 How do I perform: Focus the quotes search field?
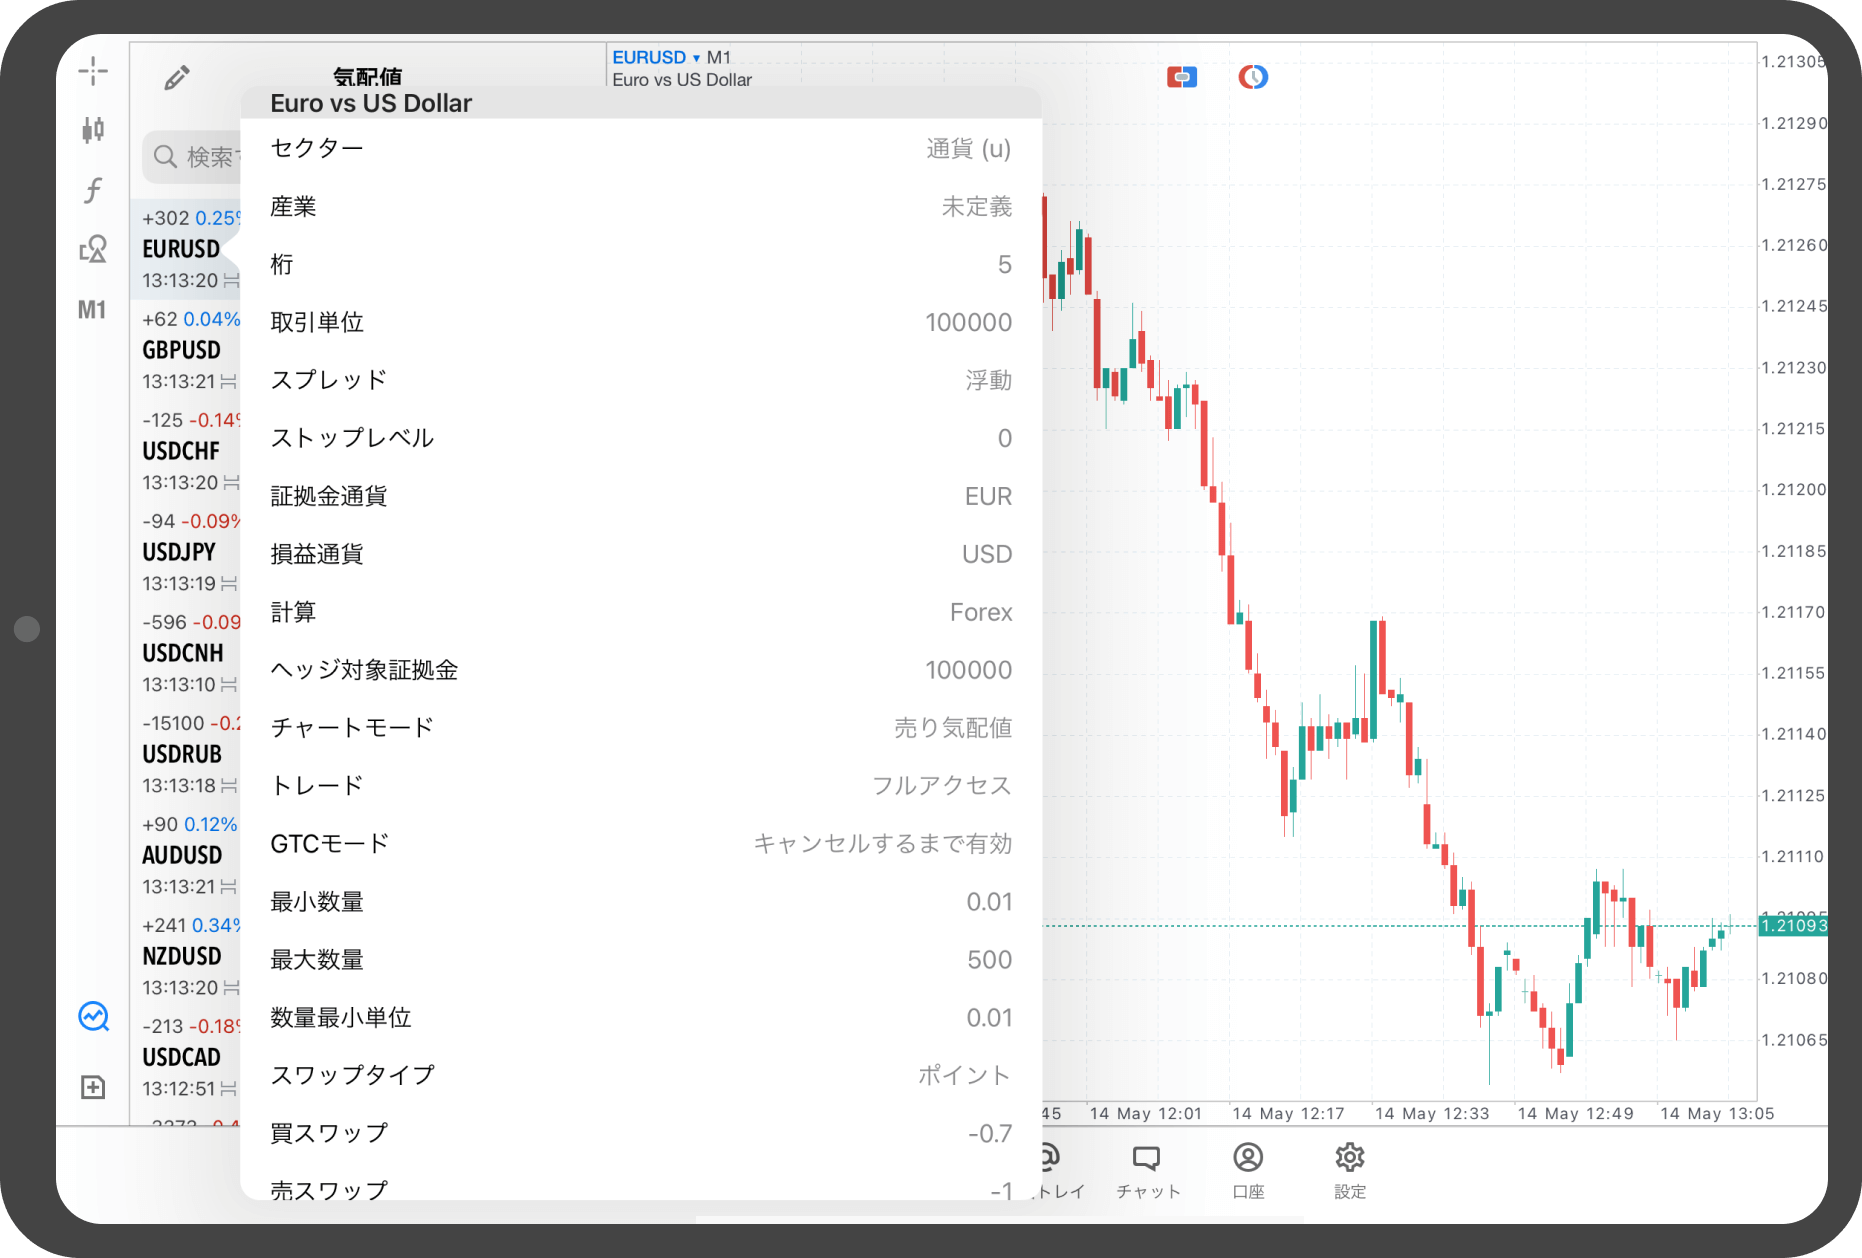tap(192, 157)
